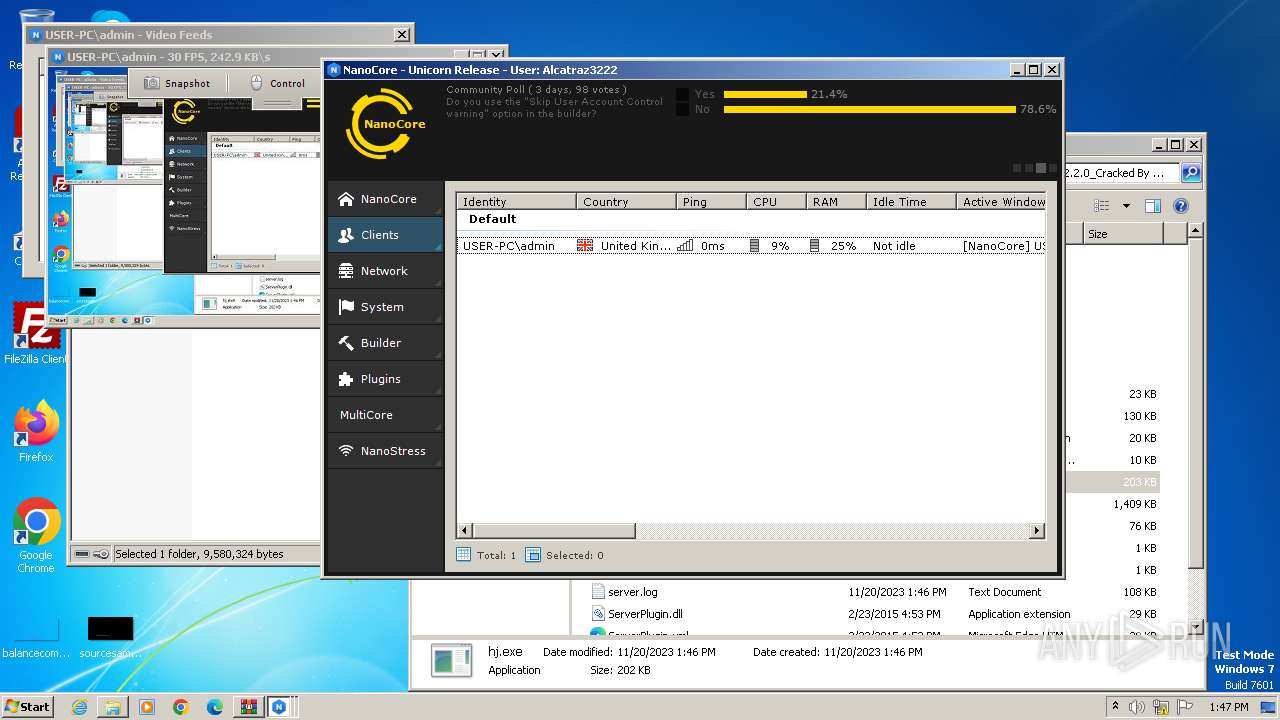Sort clients by CPU column

click(x=776, y=202)
